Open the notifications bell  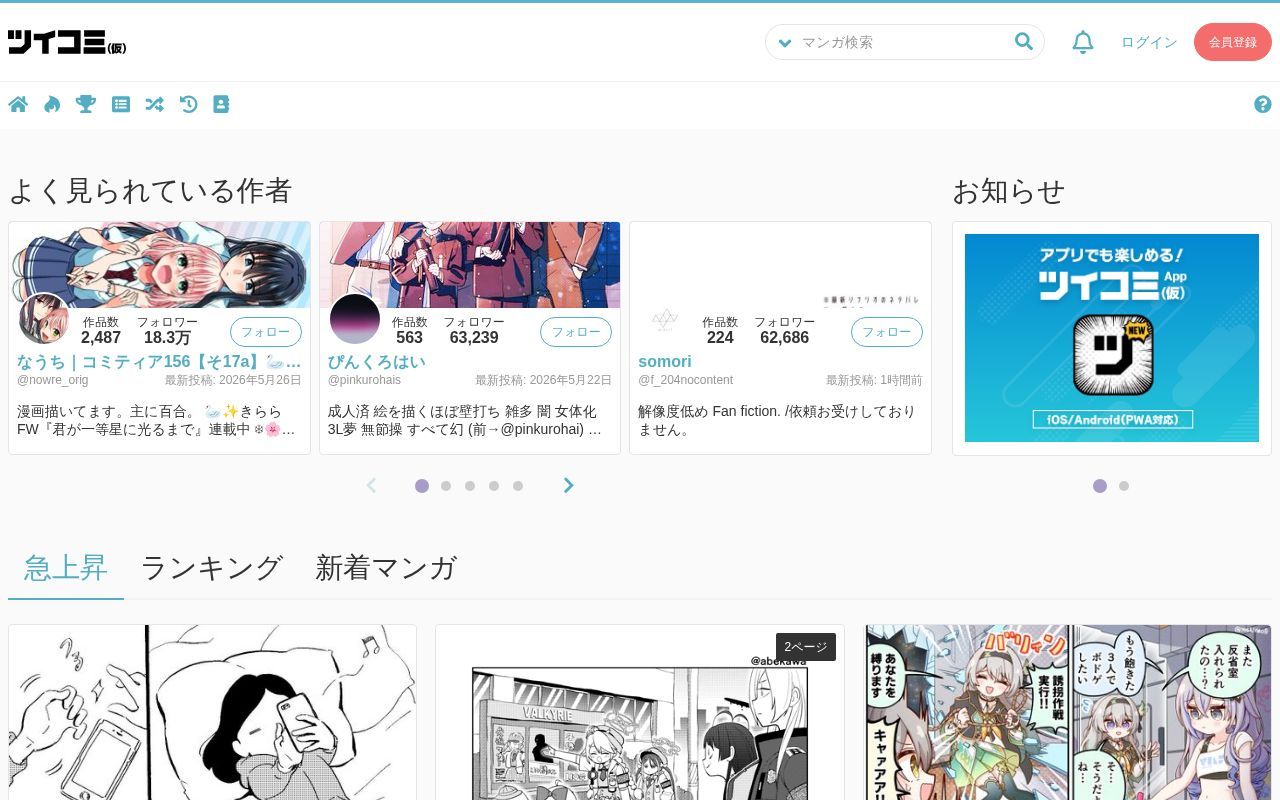coord(1083,42)
